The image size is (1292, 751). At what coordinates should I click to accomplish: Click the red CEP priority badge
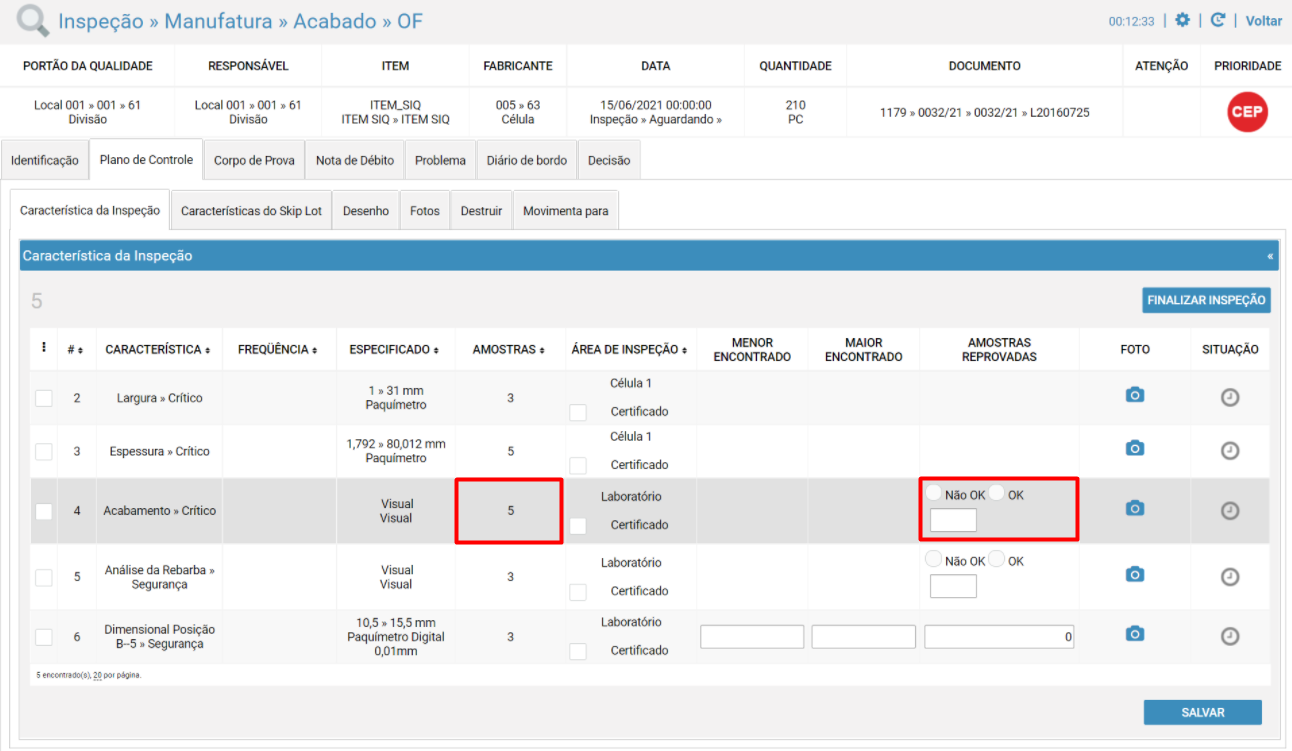(x=1247, y=112)
